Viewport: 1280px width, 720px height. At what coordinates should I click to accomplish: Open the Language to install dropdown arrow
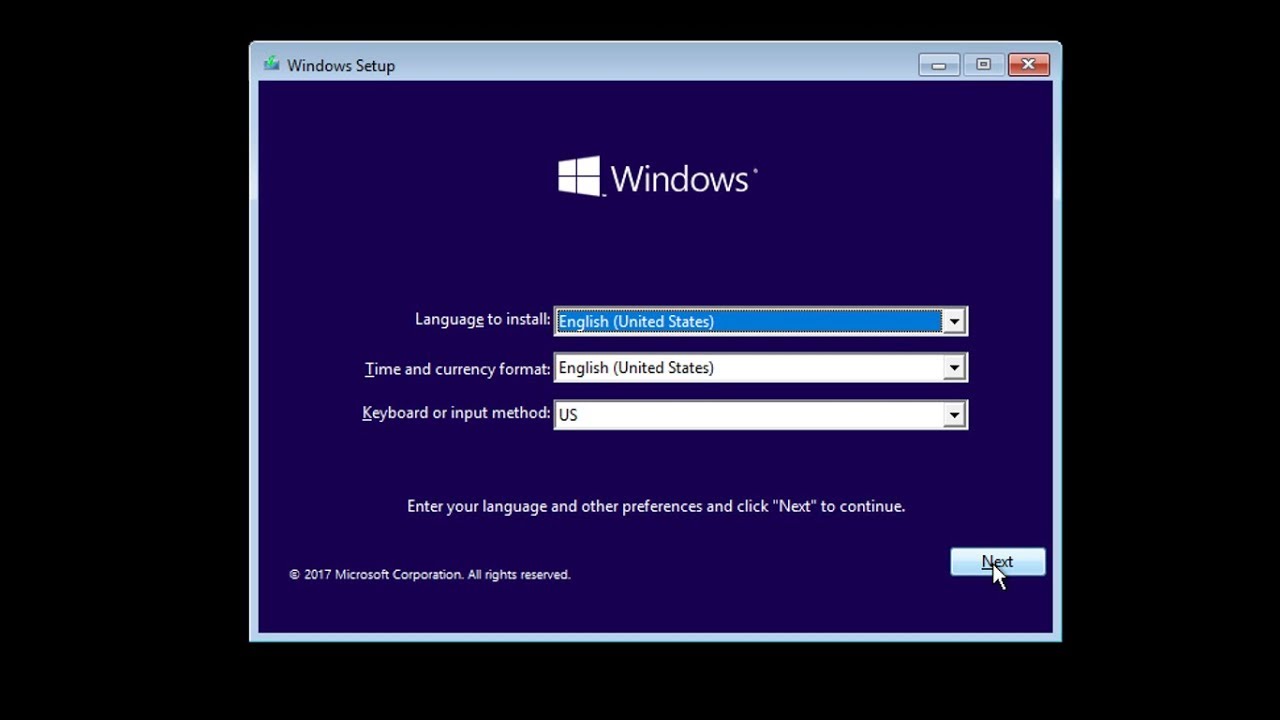(x=954, y=321)
